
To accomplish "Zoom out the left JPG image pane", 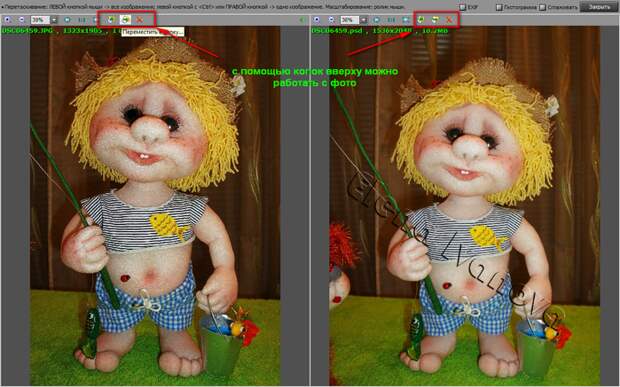I will [x=21, y=19].
